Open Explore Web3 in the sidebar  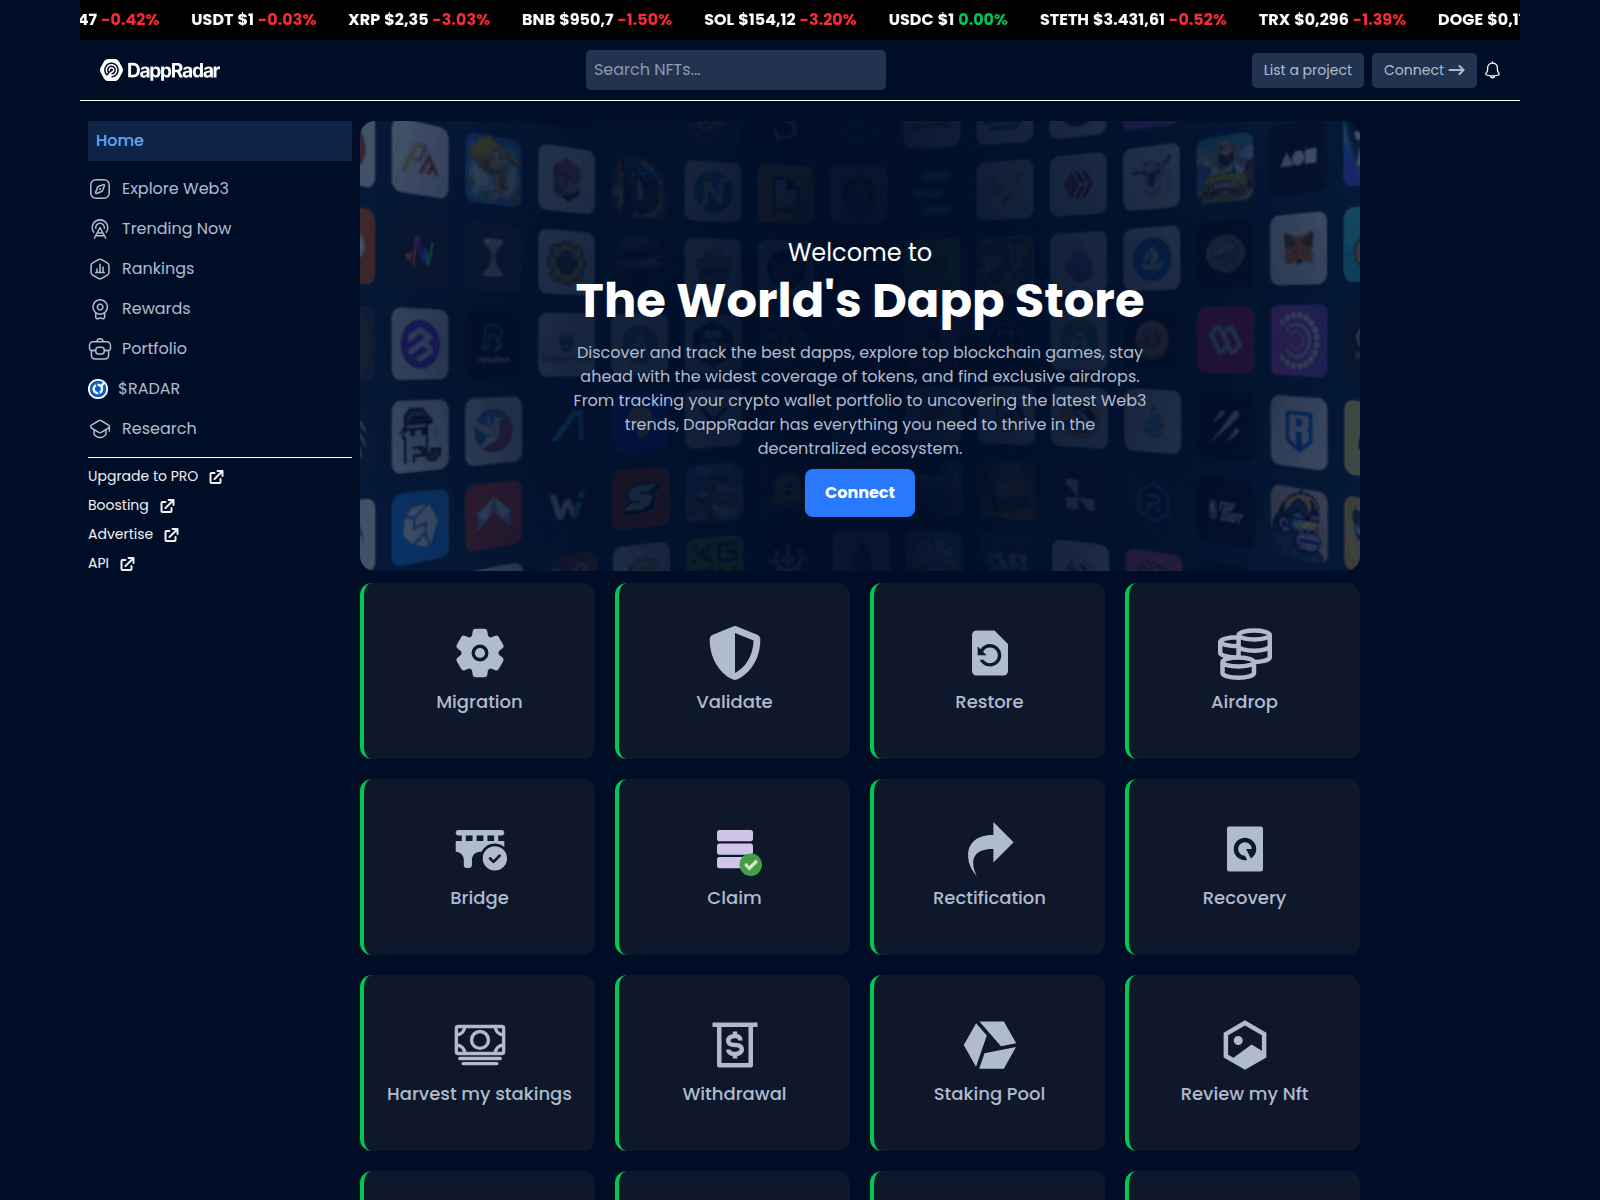(175, 189)
